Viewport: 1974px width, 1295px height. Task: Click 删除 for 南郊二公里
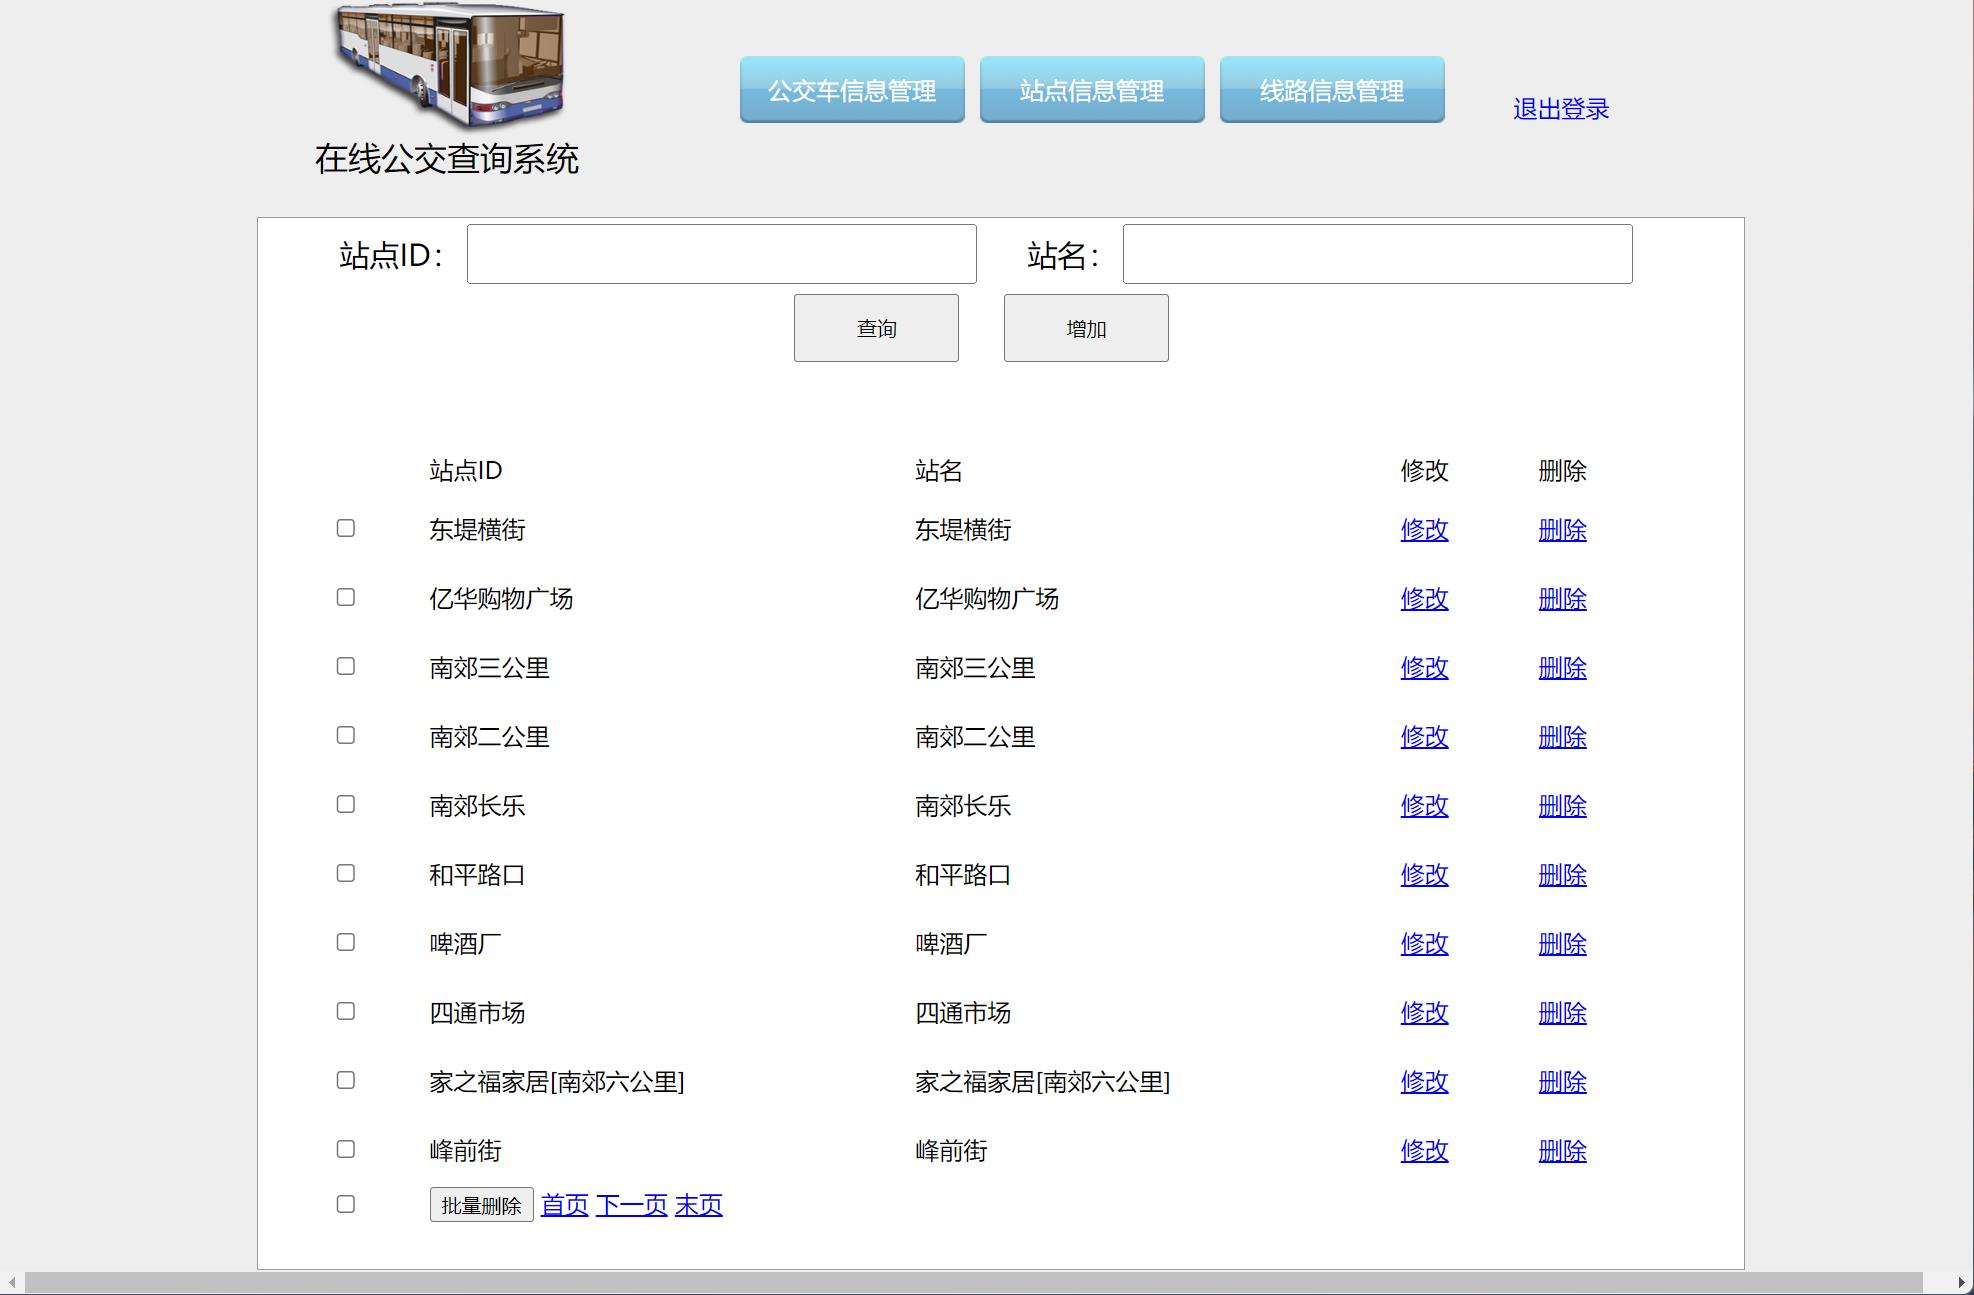(x=1563, y=737)
